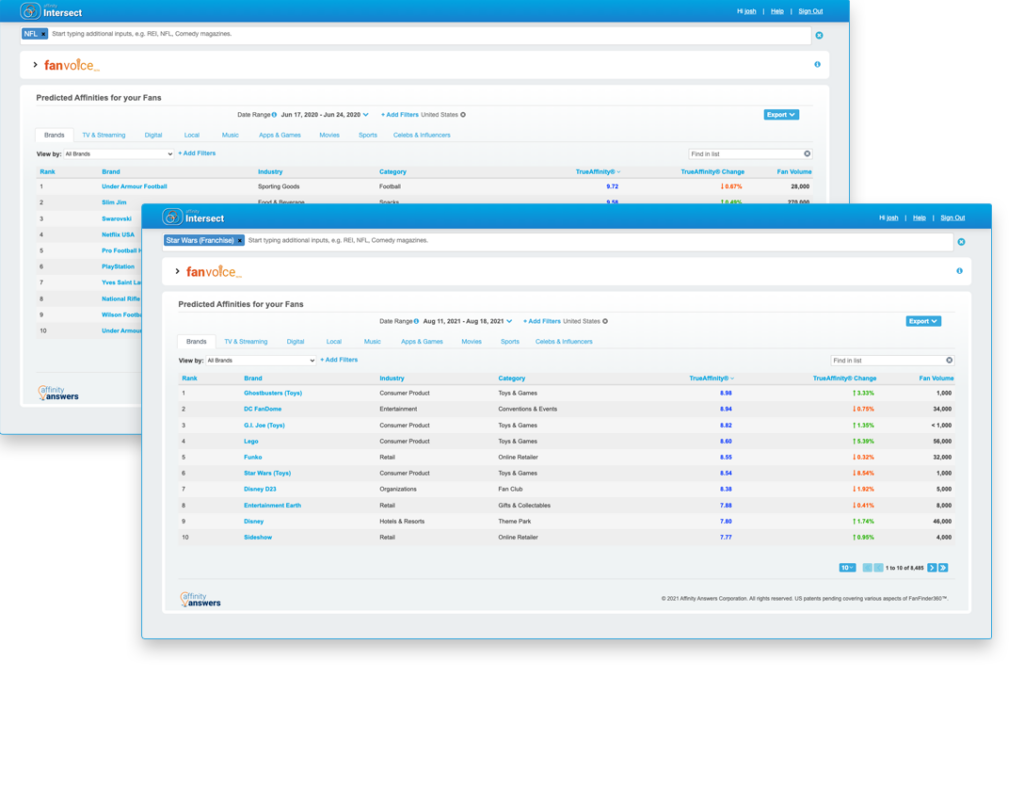The height and width of the screenshot is (789, 1024).
Task: Click Sign Out in front window
Action: point(952,218)
